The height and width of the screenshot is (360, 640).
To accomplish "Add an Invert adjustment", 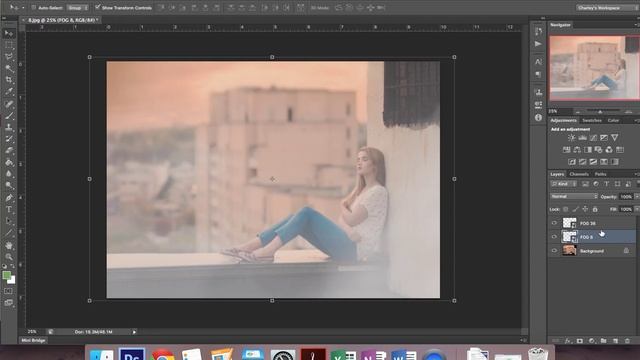I will coord(572,162).
